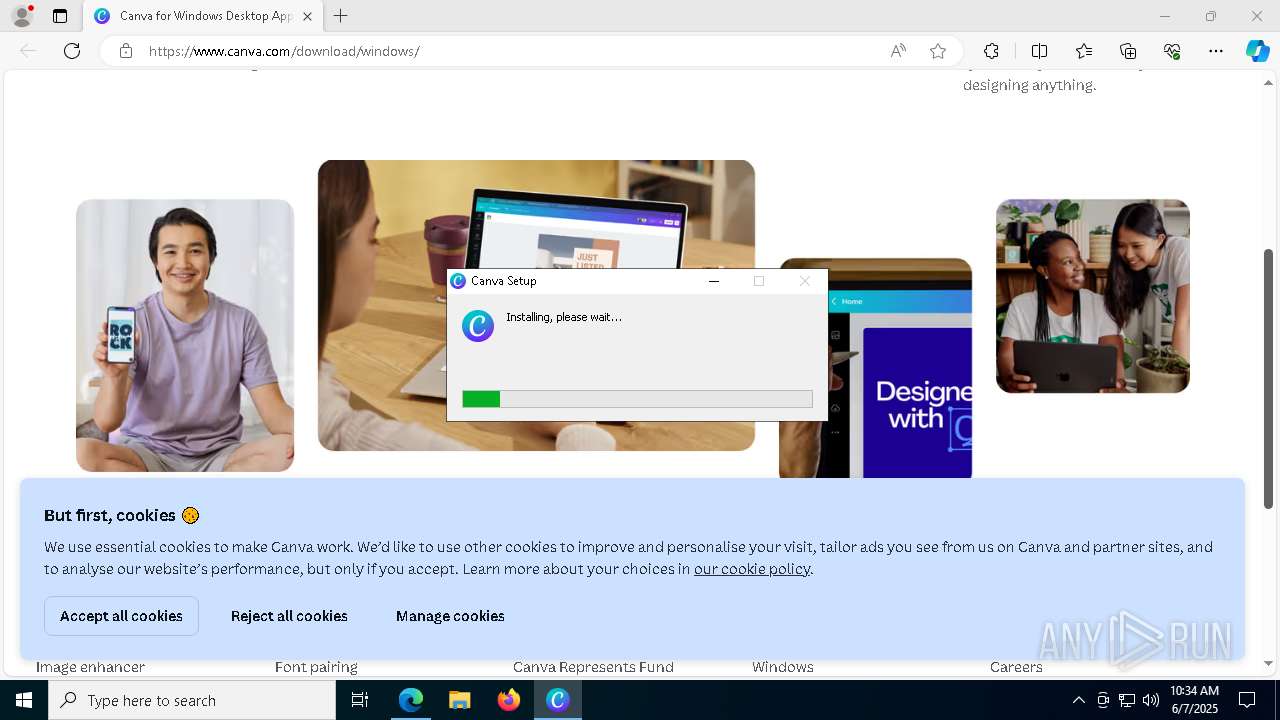Viewport: 1280px width, 720px height.
Task: Show hidden system tray icons
Action: tap(1078, 700)
